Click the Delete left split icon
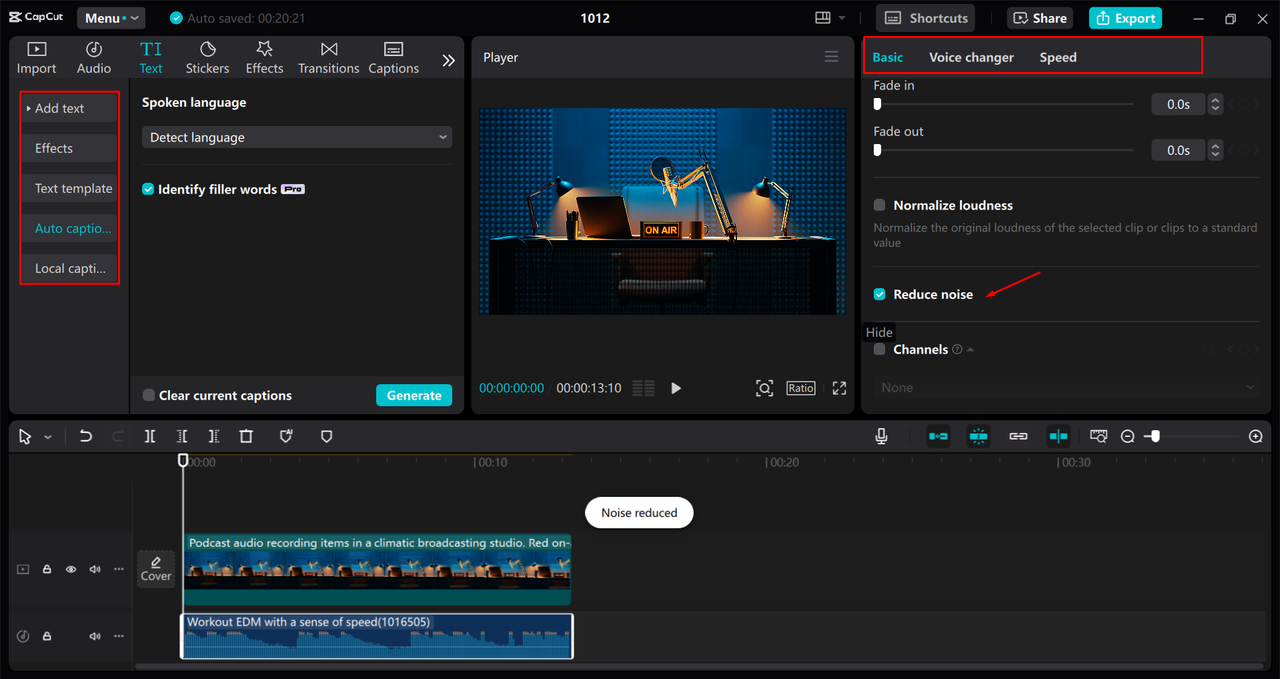Image resolution: width=1280 pixels, height=679 pixels. 182,436
